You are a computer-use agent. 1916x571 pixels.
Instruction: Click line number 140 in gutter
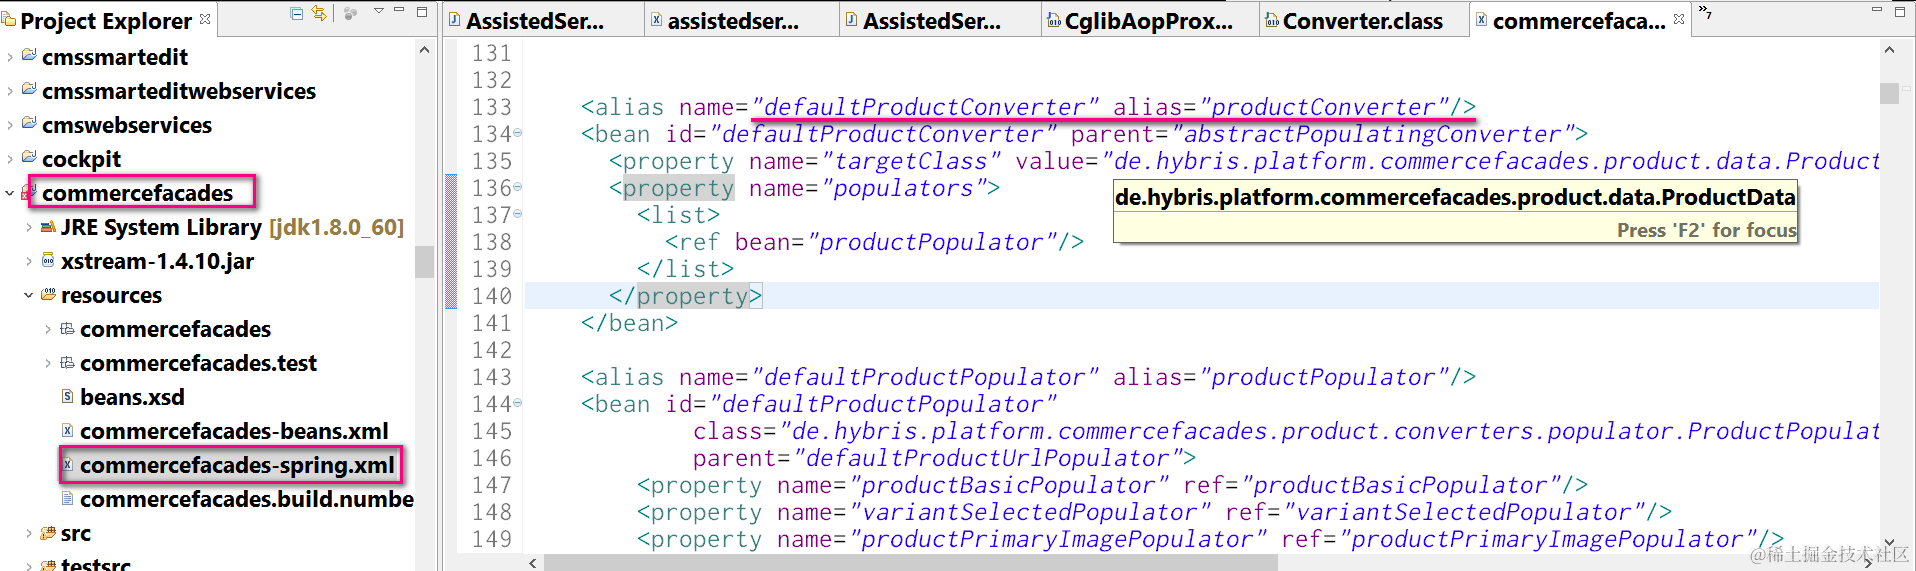click(491, 296)
